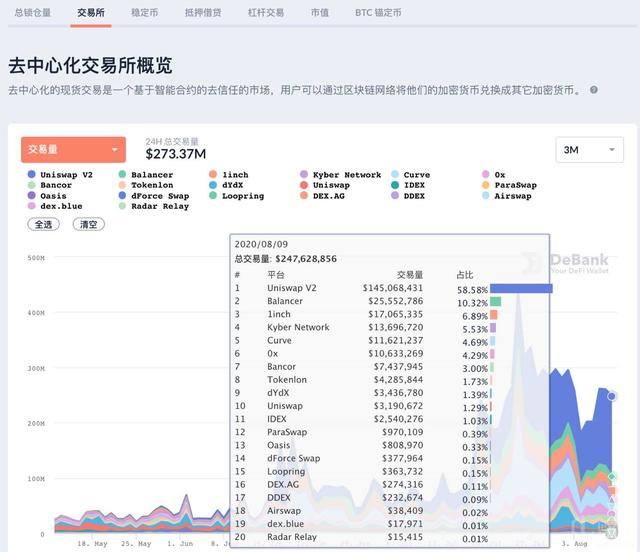Image resolution: width=640 pixels, height=552 pixels.
Task: Toggle the Radar Relay legend series
Action: tap(154, 206)
